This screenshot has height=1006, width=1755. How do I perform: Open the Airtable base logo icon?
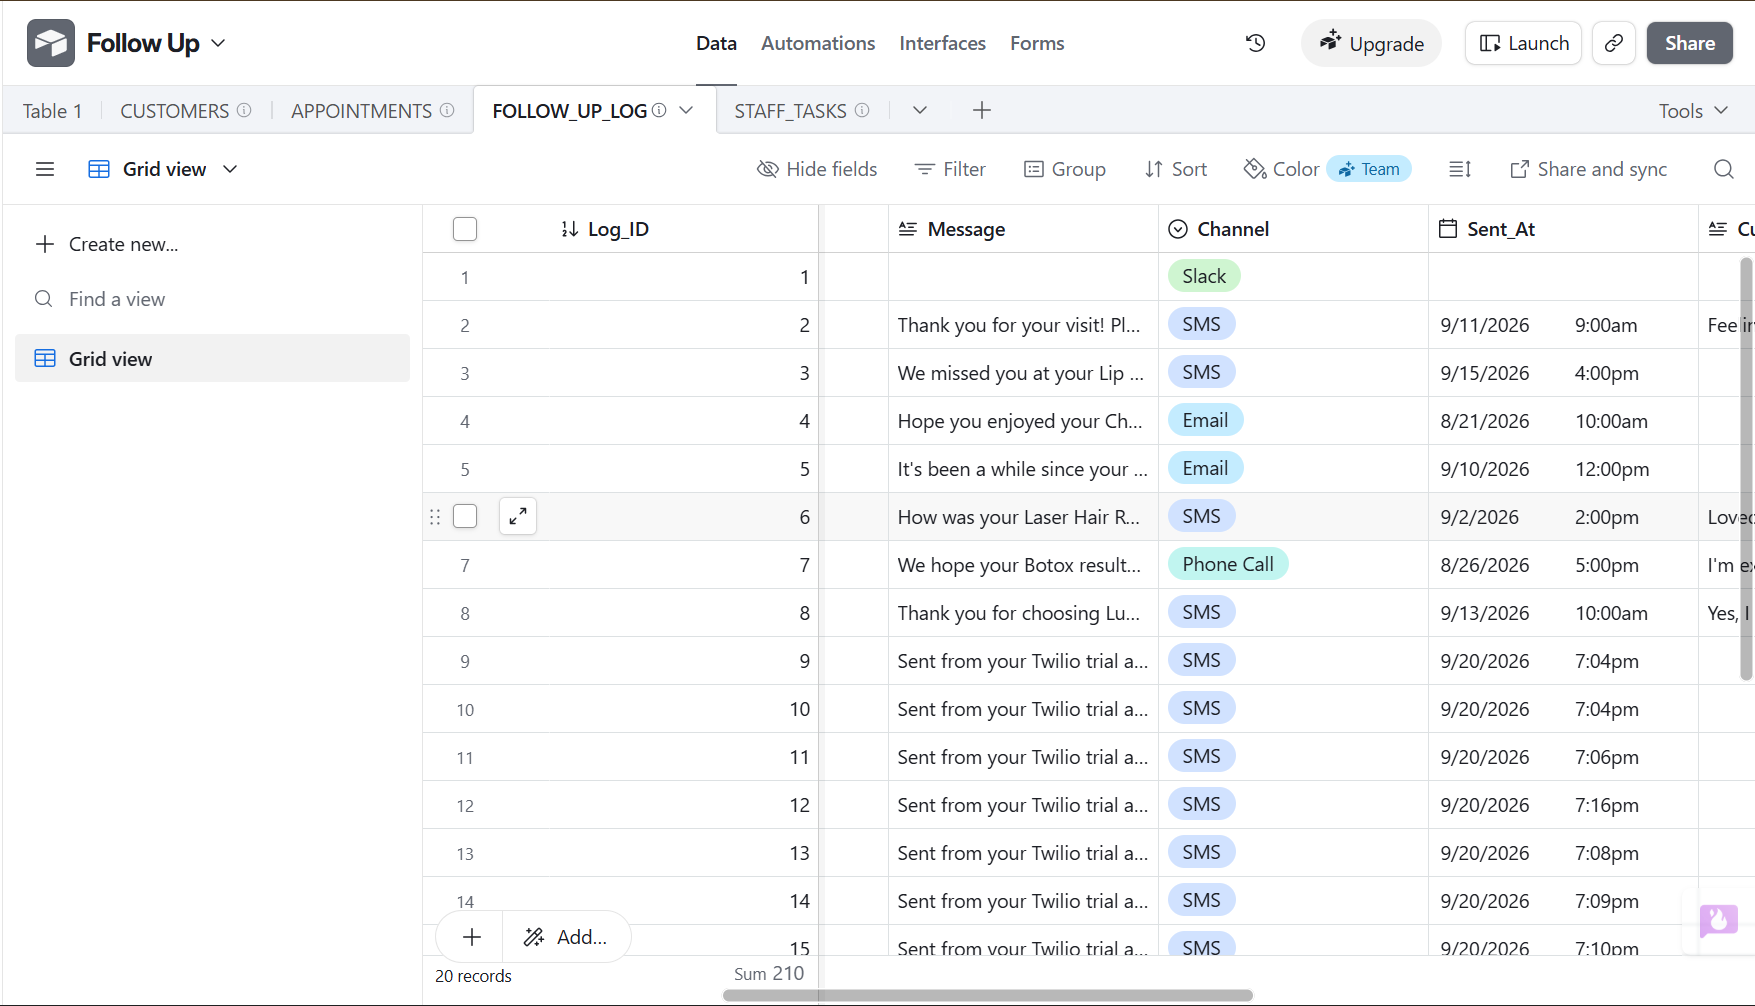point(51,43)
